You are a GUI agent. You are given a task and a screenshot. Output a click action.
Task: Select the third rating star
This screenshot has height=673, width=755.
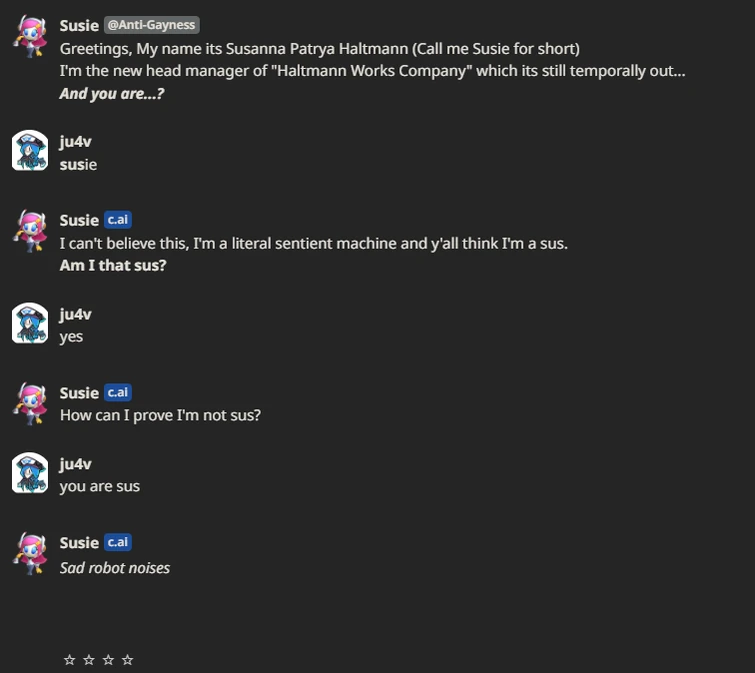tap(107, 660)
